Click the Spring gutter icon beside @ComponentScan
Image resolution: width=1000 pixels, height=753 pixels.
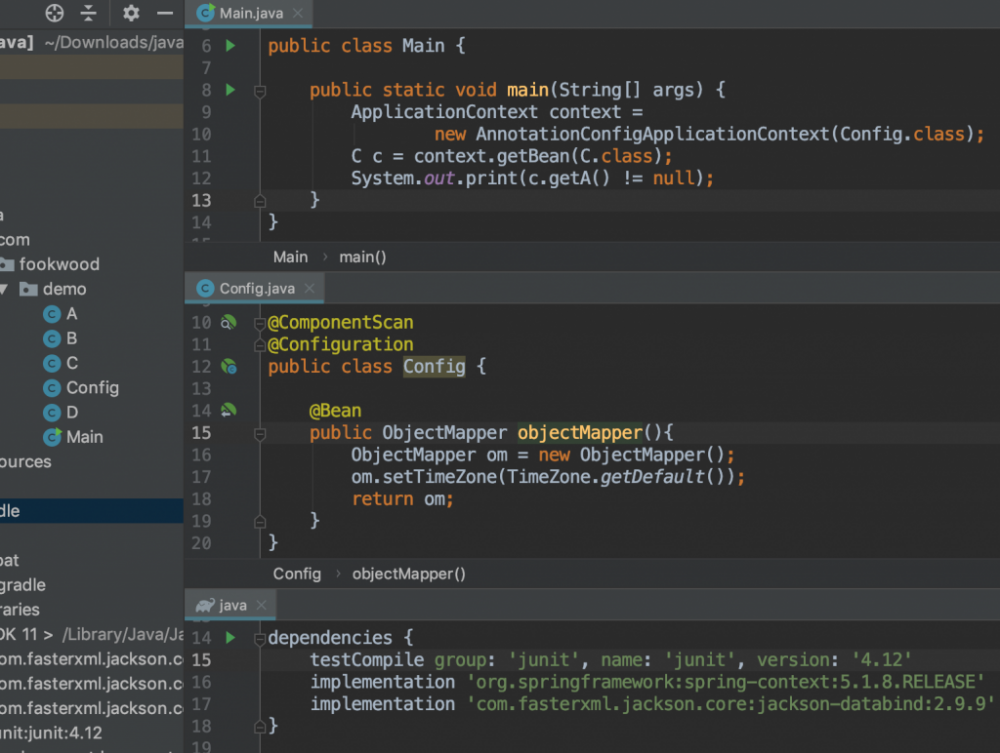[228, 322]
